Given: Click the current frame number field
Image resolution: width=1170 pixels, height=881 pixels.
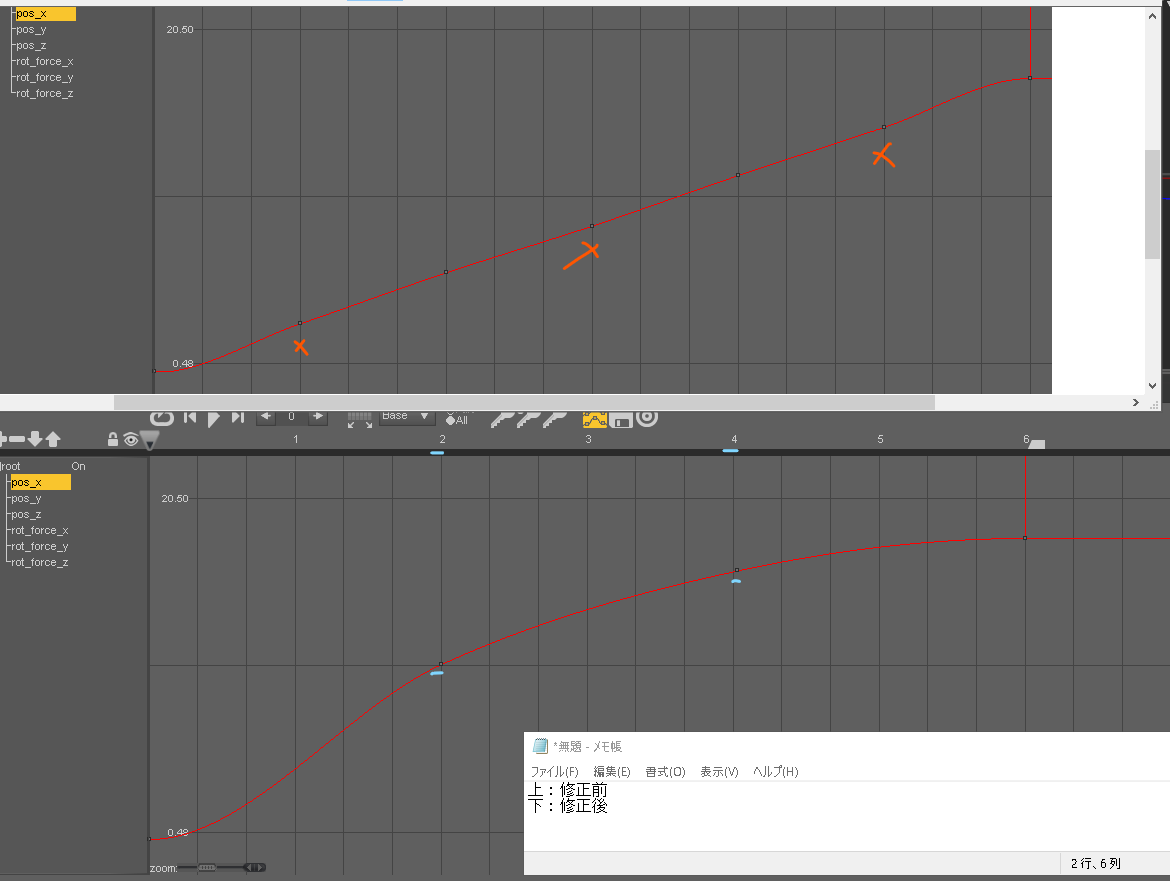Looking at the screenshot, I should point(292,416).
